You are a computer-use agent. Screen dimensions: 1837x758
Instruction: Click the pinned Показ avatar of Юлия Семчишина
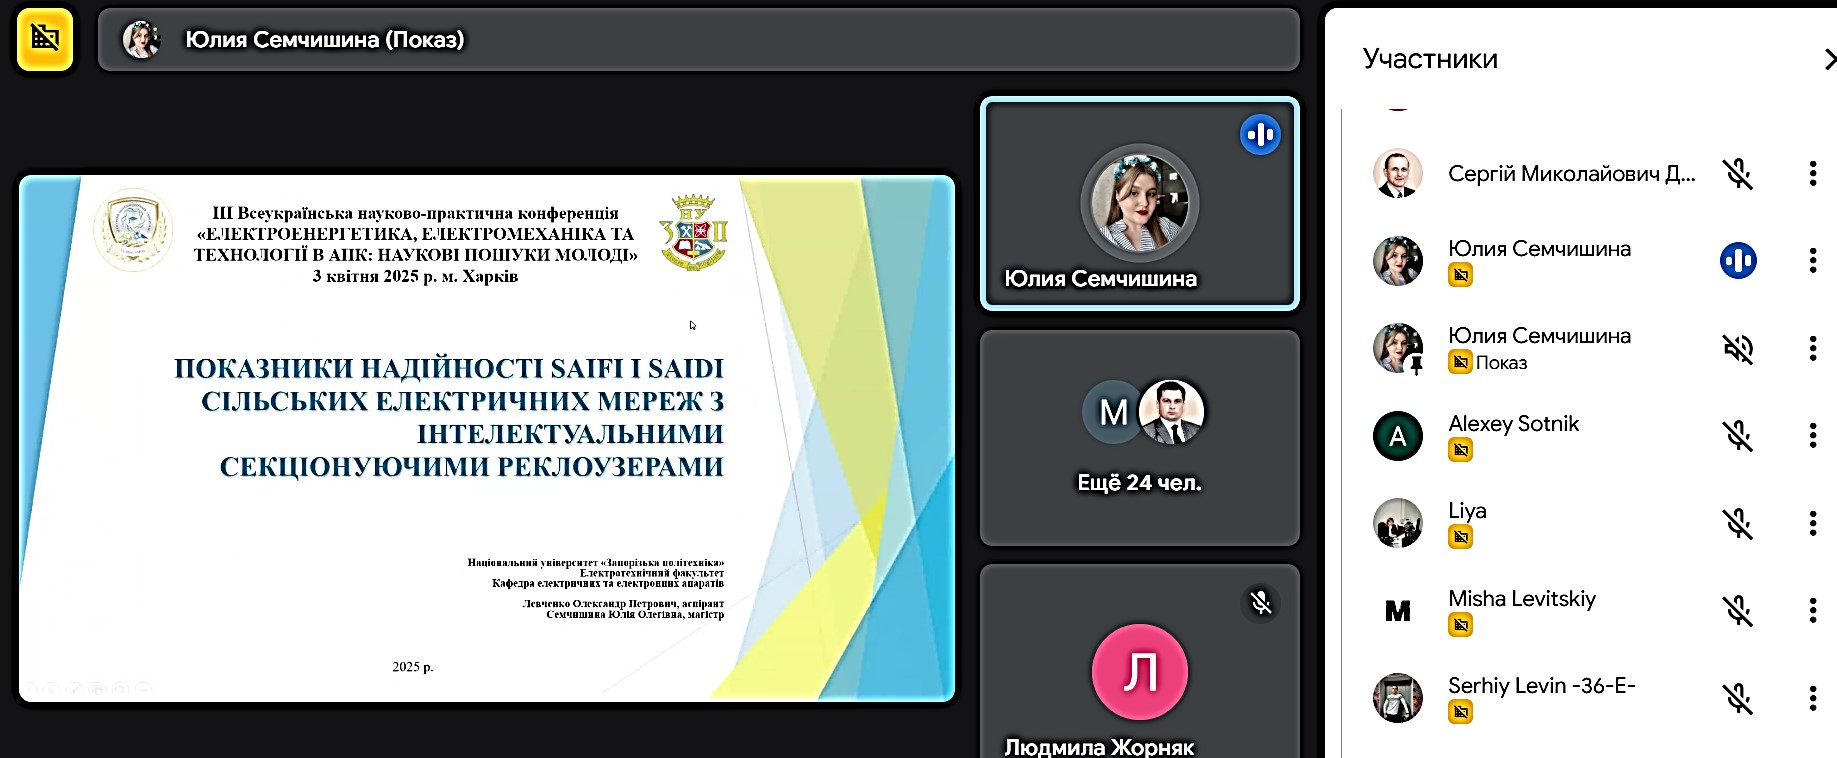[x=1397, y=349]
